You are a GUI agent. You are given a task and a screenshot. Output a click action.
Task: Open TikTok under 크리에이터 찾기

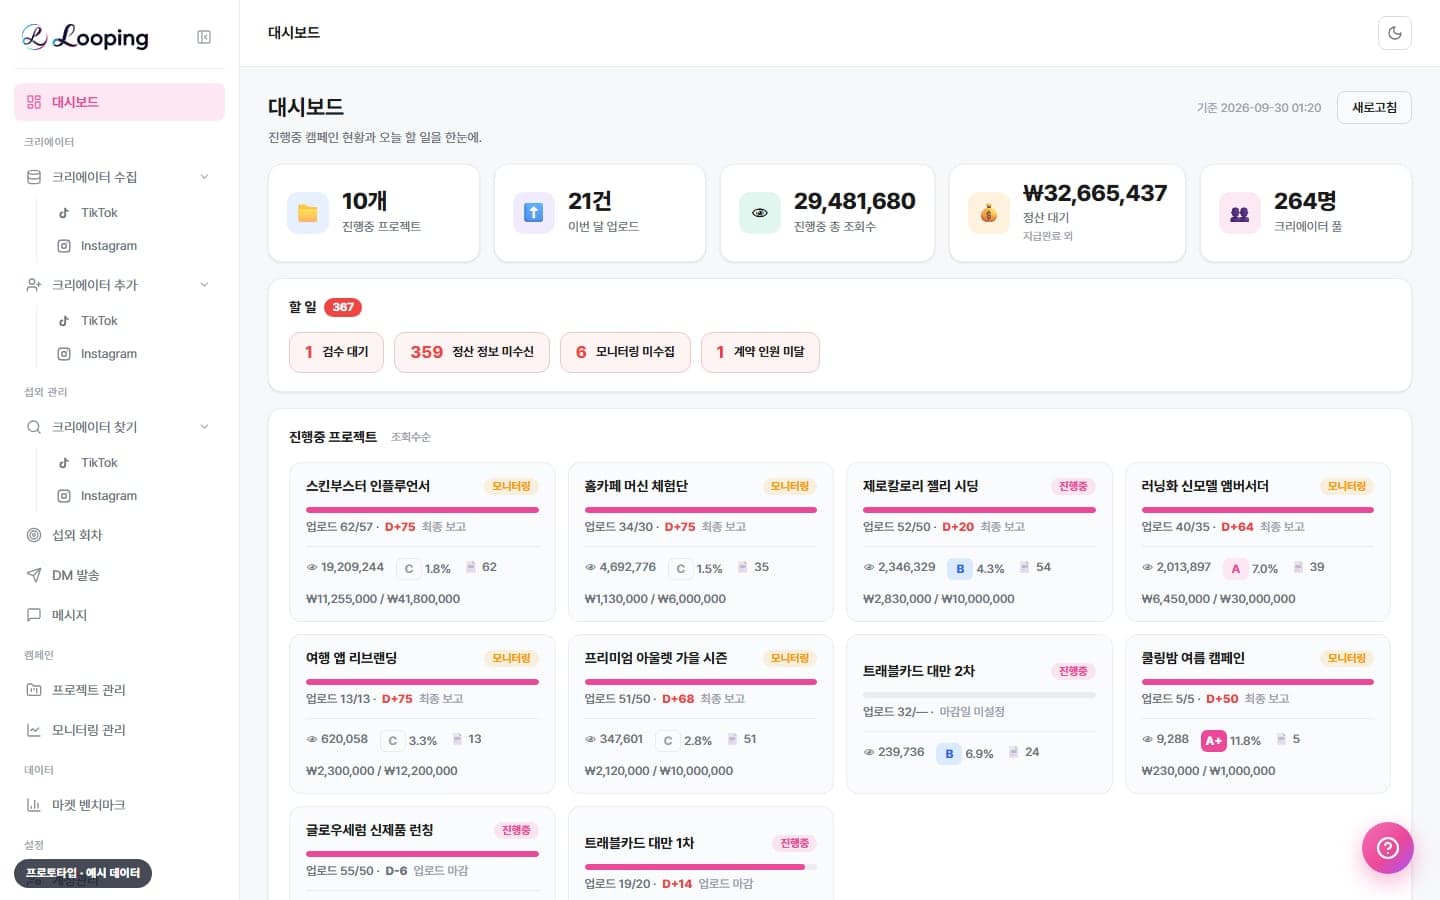(x=135, y=463)
